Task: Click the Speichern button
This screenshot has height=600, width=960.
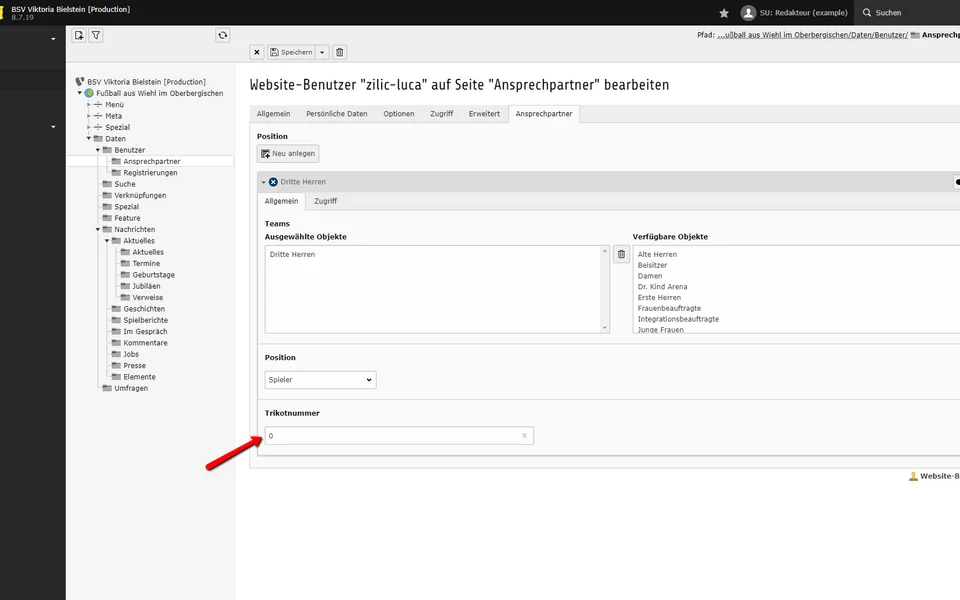Action: pyautogui.click(x=291, y=52)
